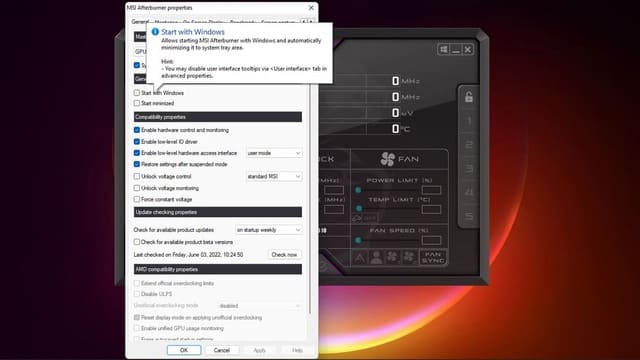Click the Apply button
This screenshot has height=360, width=640.
[260, 350]
